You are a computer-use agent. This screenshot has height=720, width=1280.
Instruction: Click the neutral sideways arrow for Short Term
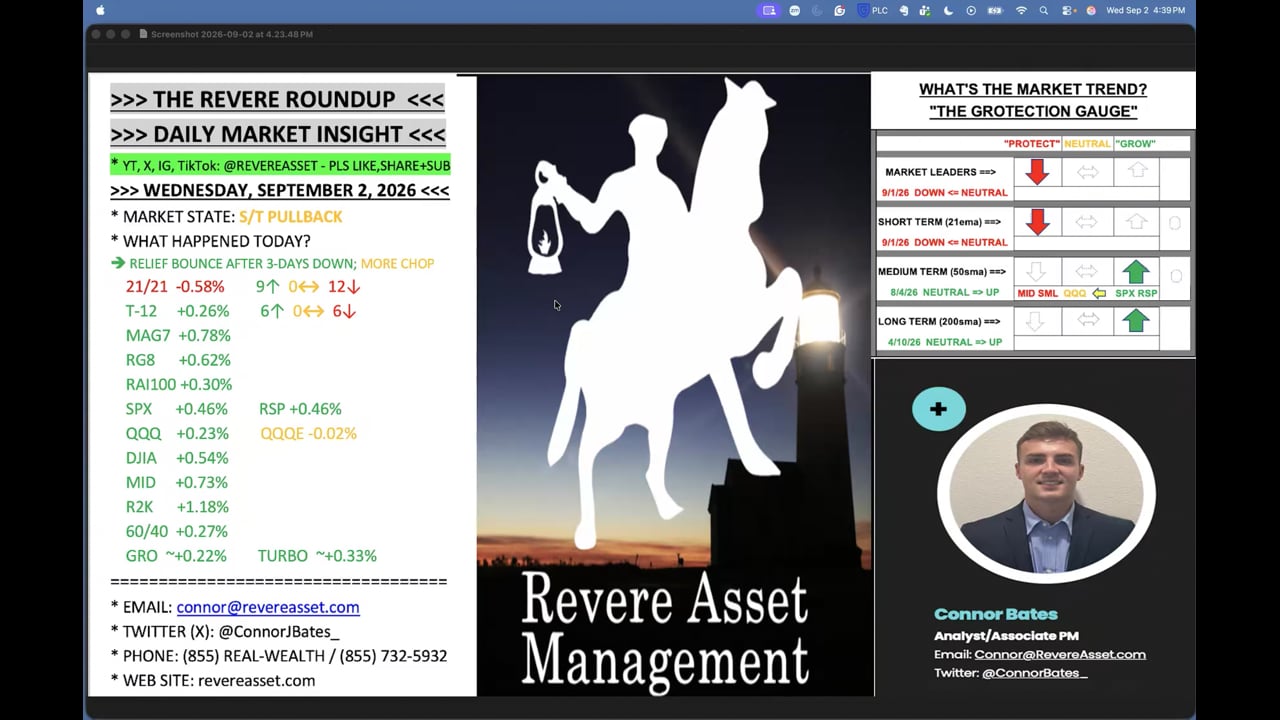(1087, 222)
